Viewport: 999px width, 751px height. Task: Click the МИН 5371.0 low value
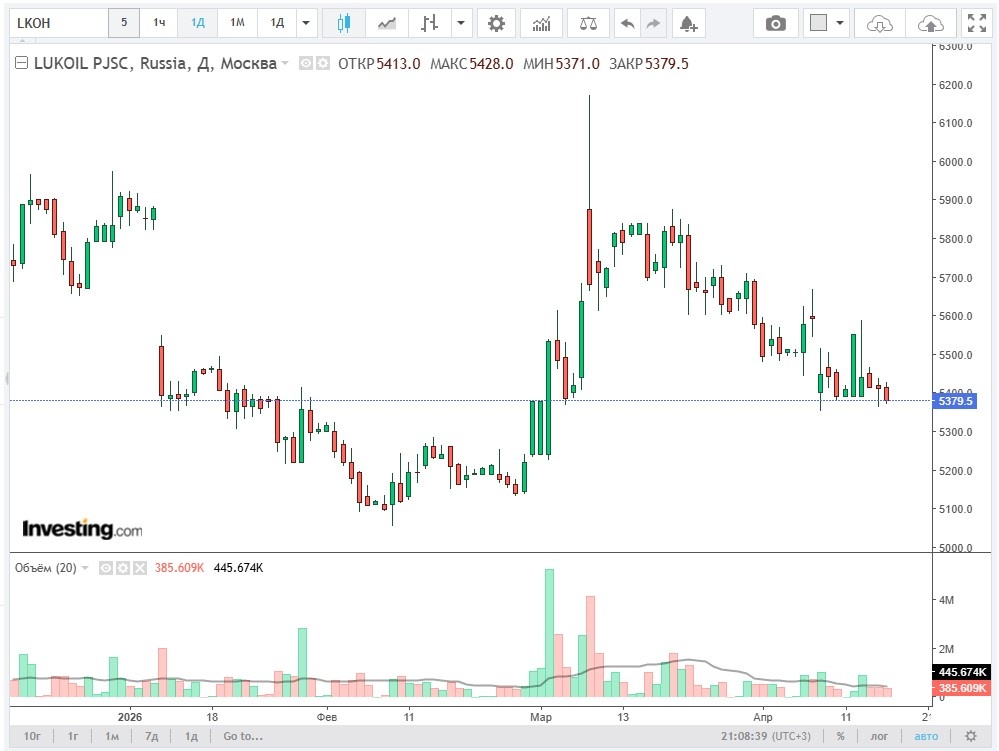click(x=561, y=64)
